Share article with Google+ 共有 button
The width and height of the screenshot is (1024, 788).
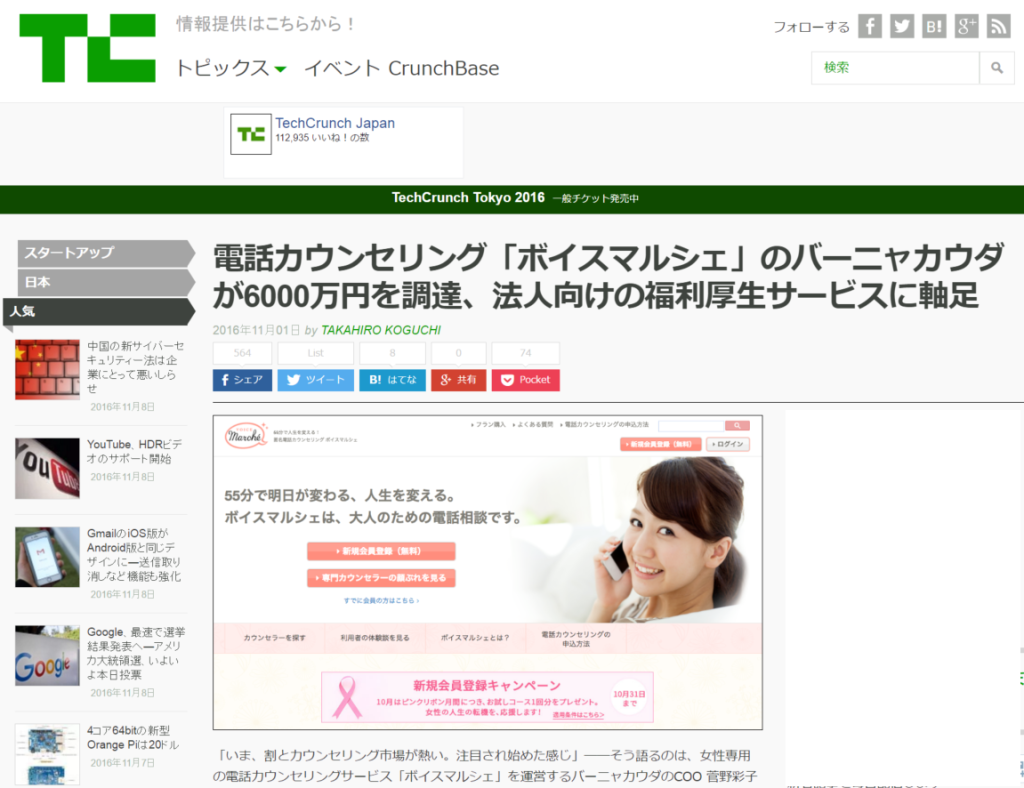458,380
